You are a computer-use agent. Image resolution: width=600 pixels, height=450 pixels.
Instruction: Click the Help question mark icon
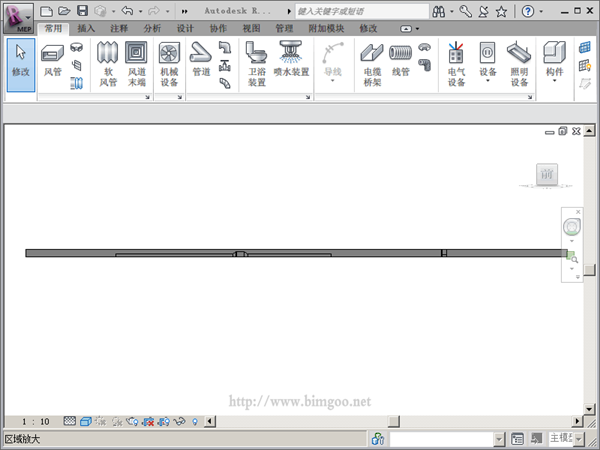coord(528,11)
